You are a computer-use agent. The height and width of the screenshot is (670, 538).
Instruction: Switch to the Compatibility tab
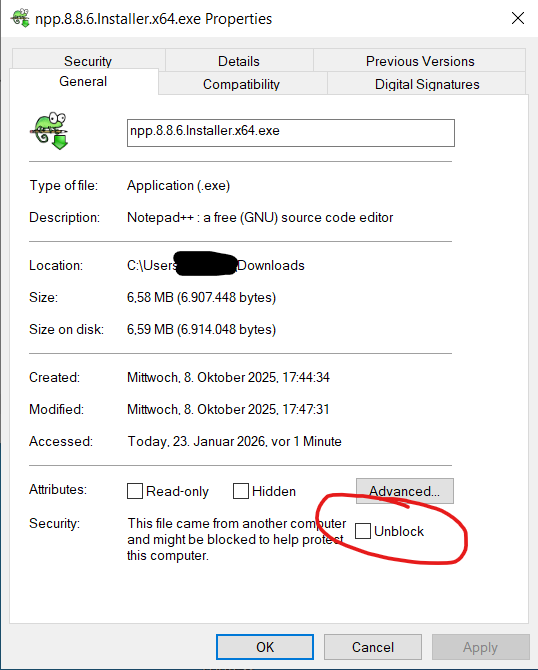(241, 84)
